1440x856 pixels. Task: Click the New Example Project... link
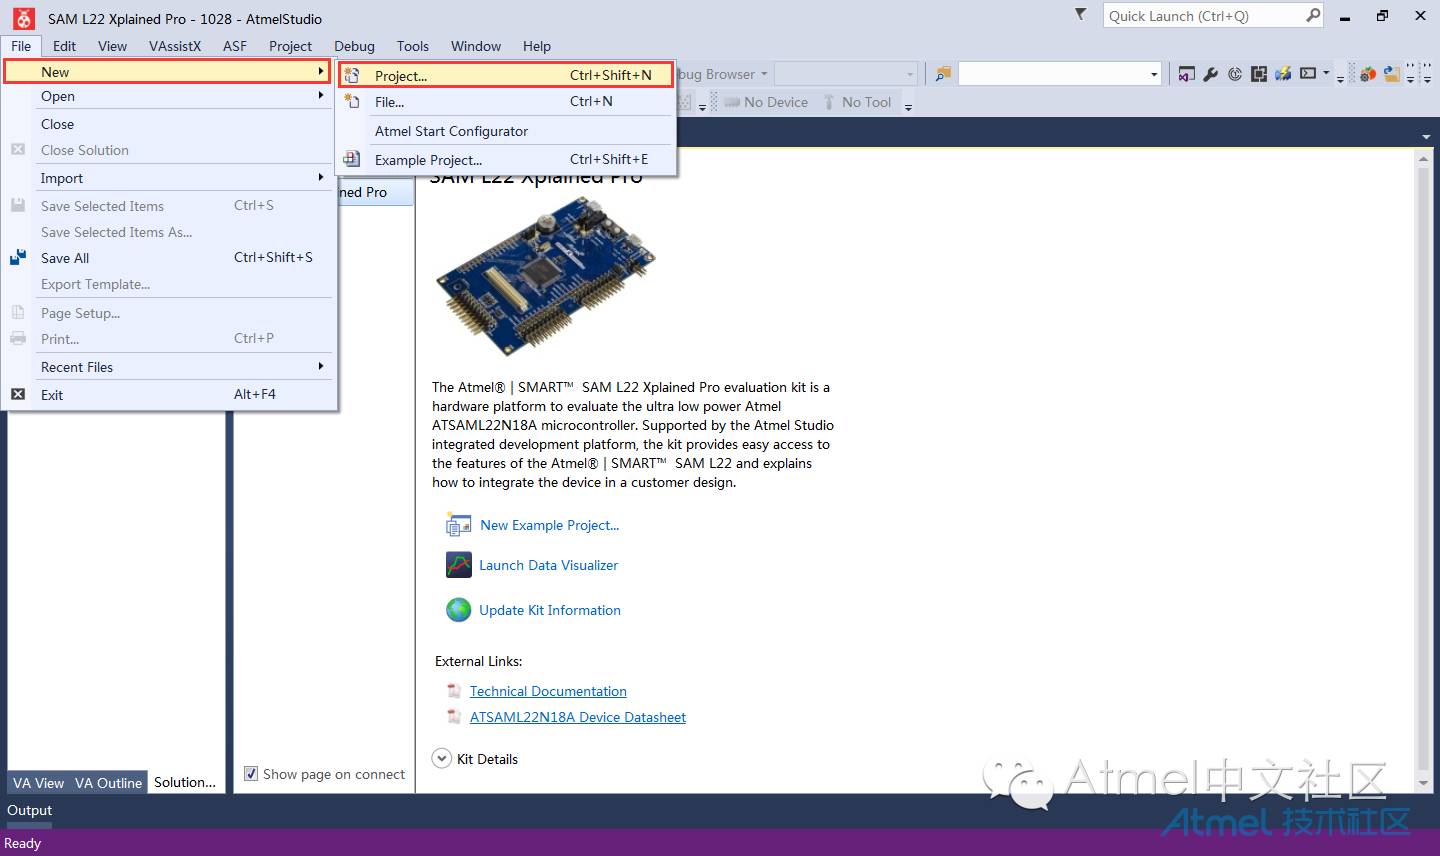pyautogui.click(x=550, y=525)
